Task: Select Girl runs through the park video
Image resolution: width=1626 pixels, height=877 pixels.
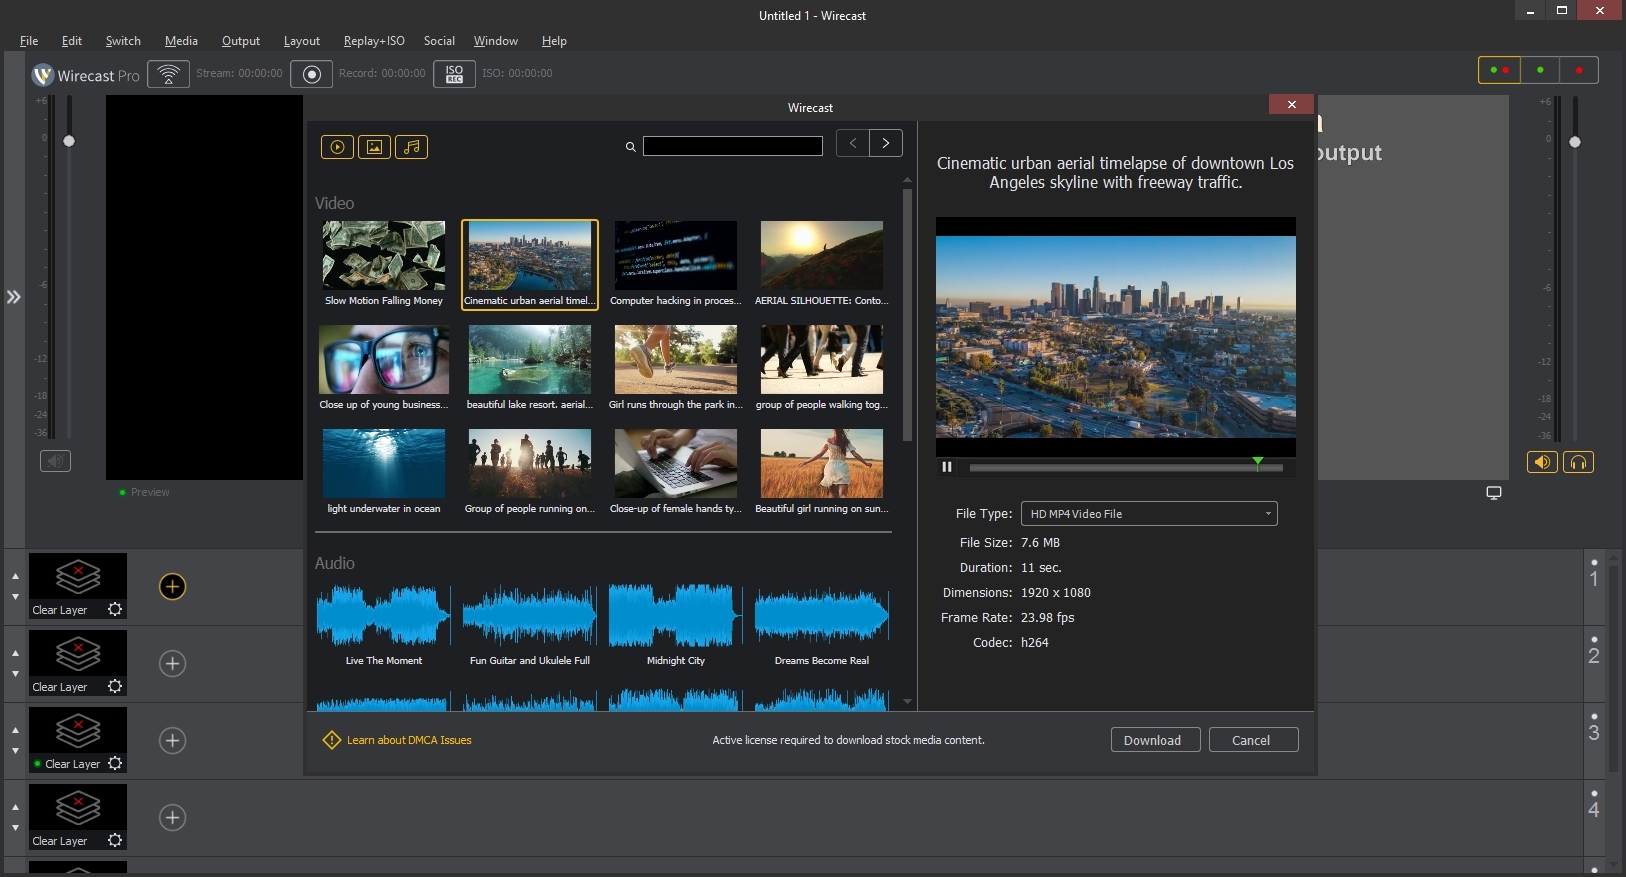Action: tap(676, 368)
